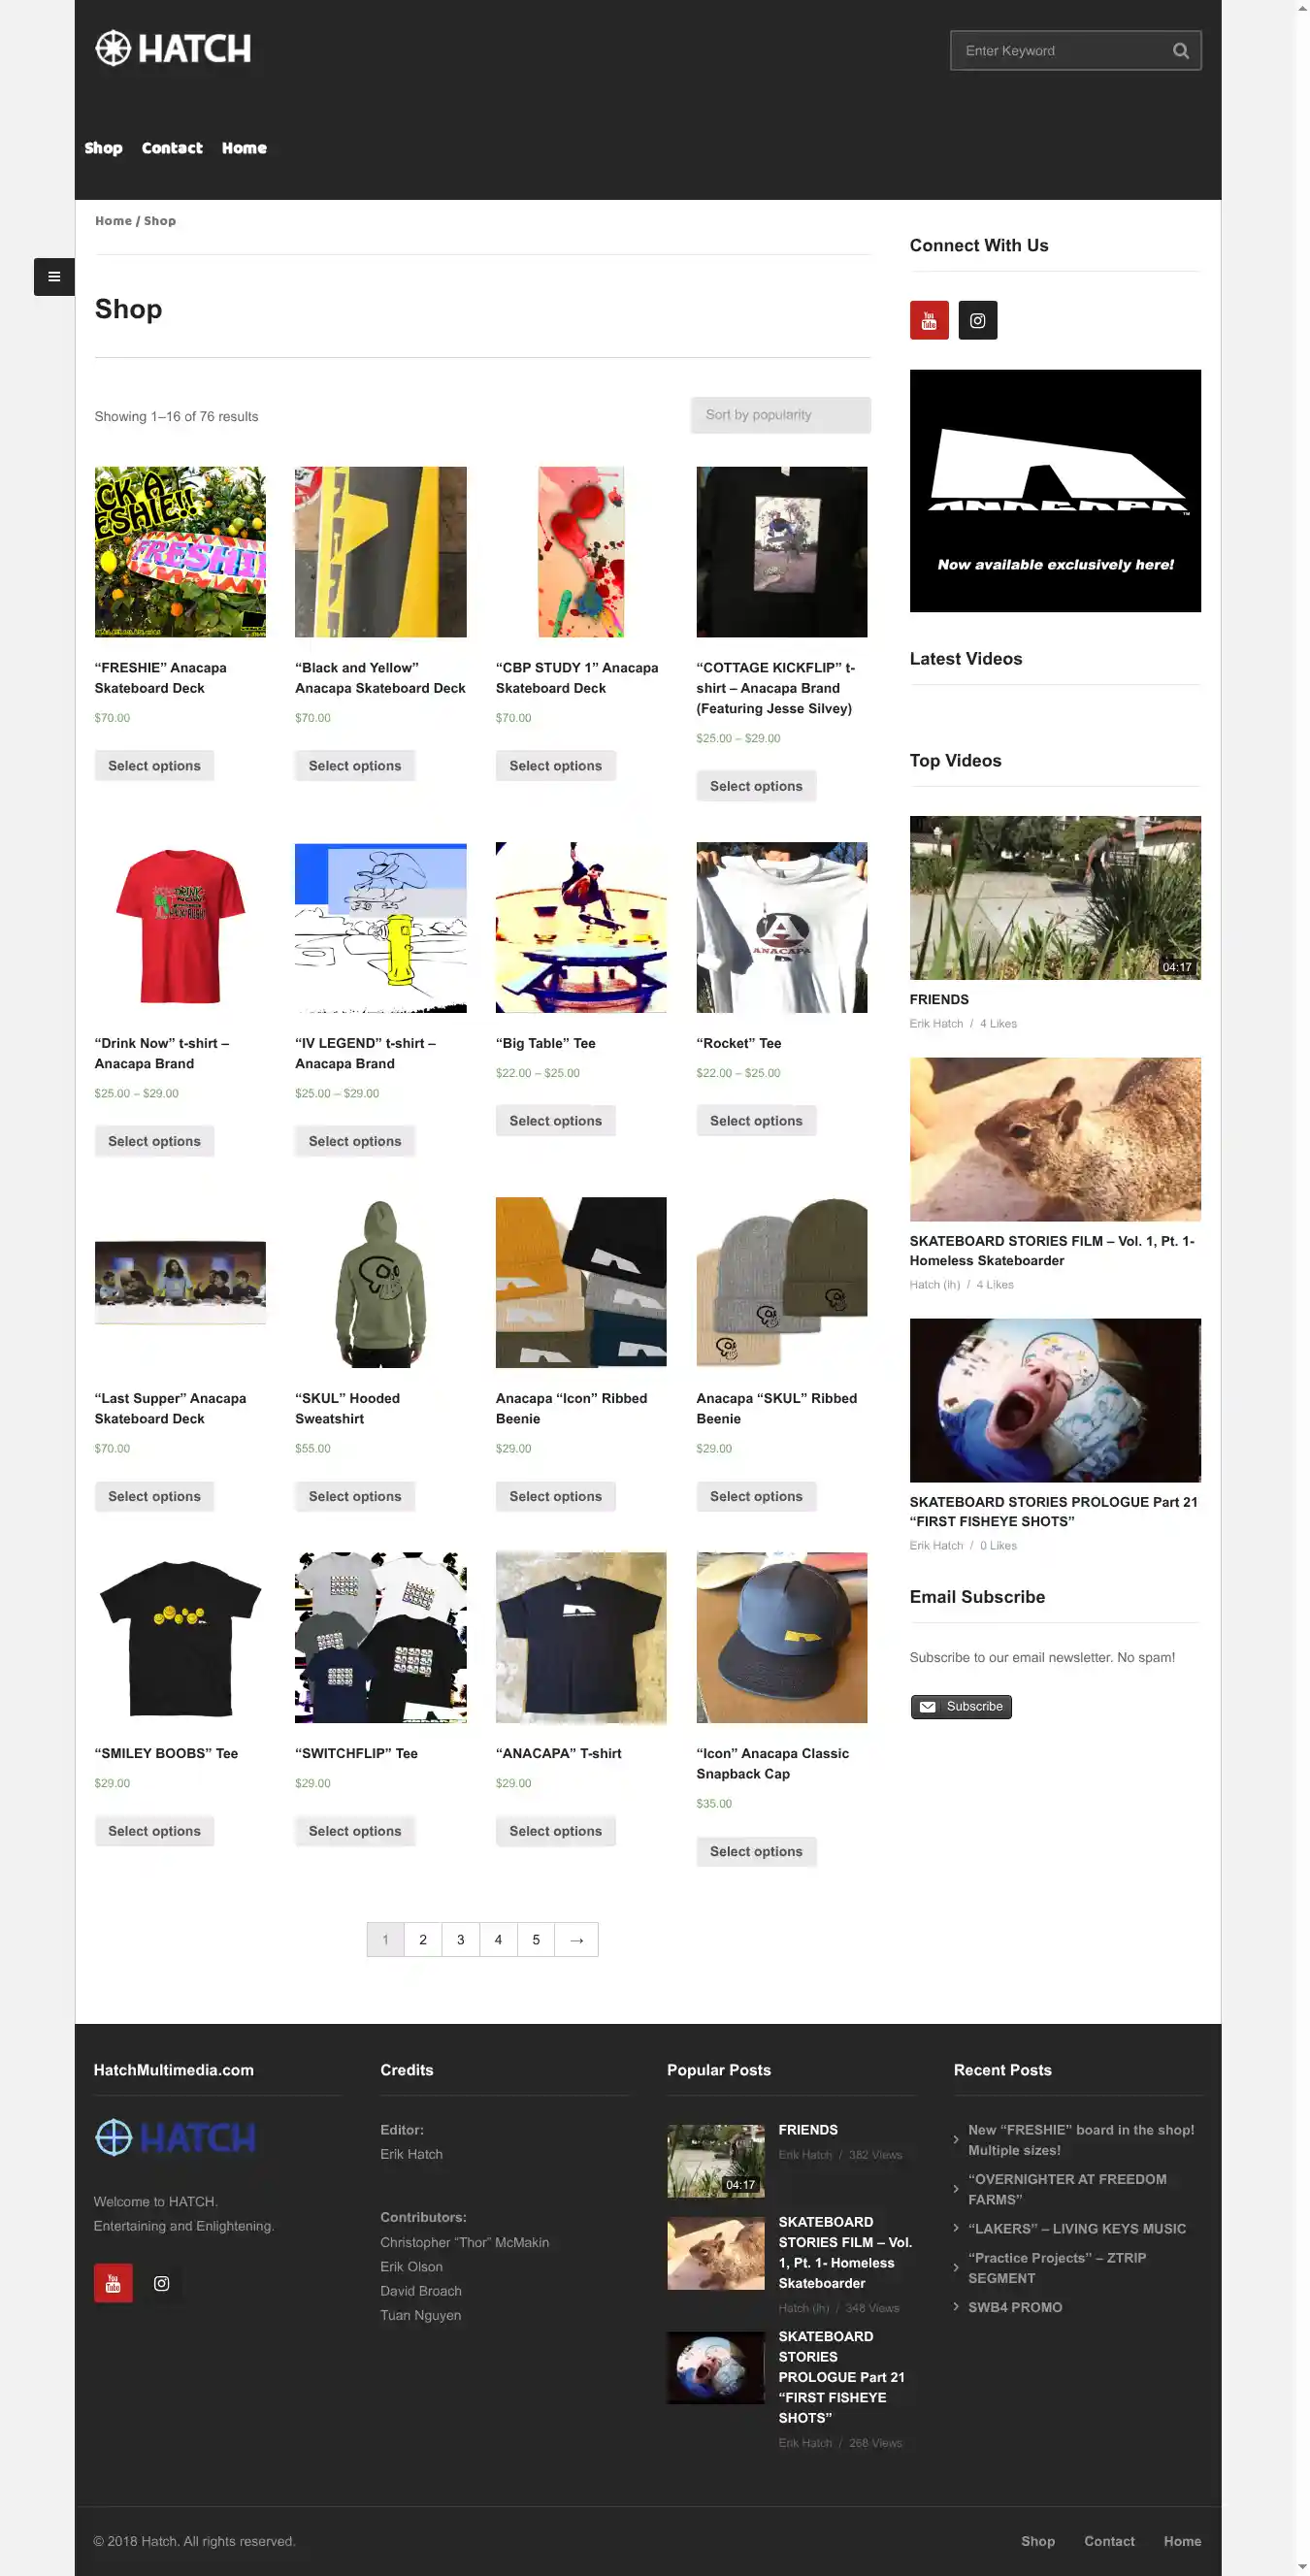Click the Home breadcrumb link
The width and height of the screenshot is (1310, 2576).
tap(113, 221)
